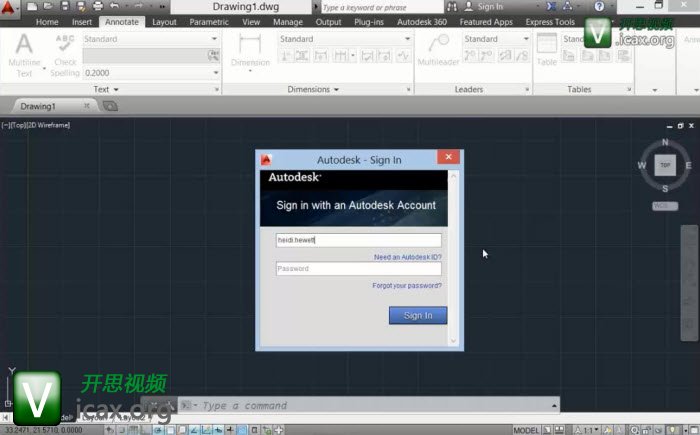The image size is (700, 435).
Task: Click the new drawing tab icon beside Drawing1
Action: coord(109,105)
